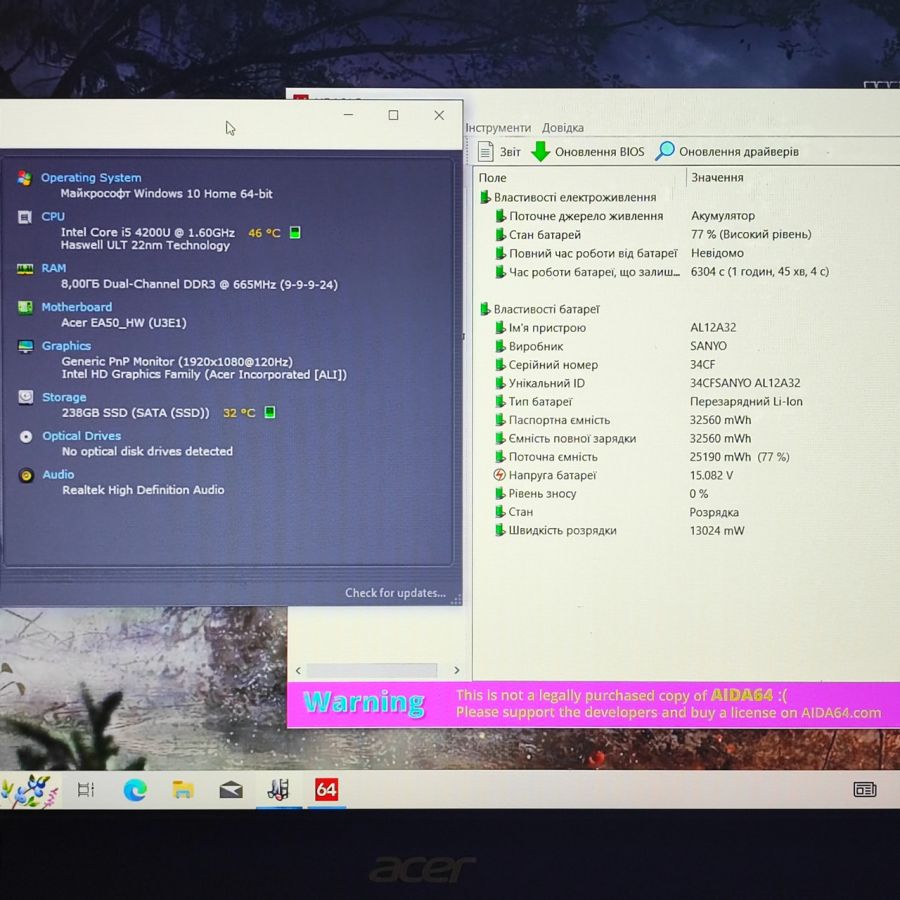Click the RAM module icon in Speccy

click(x=25, y=269)
